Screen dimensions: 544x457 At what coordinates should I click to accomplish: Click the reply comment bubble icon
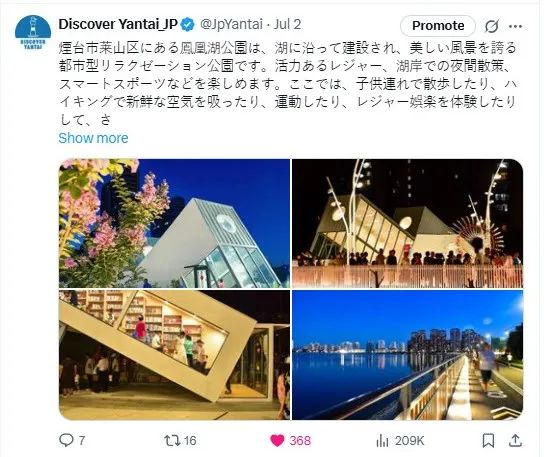tap(66, 440)
